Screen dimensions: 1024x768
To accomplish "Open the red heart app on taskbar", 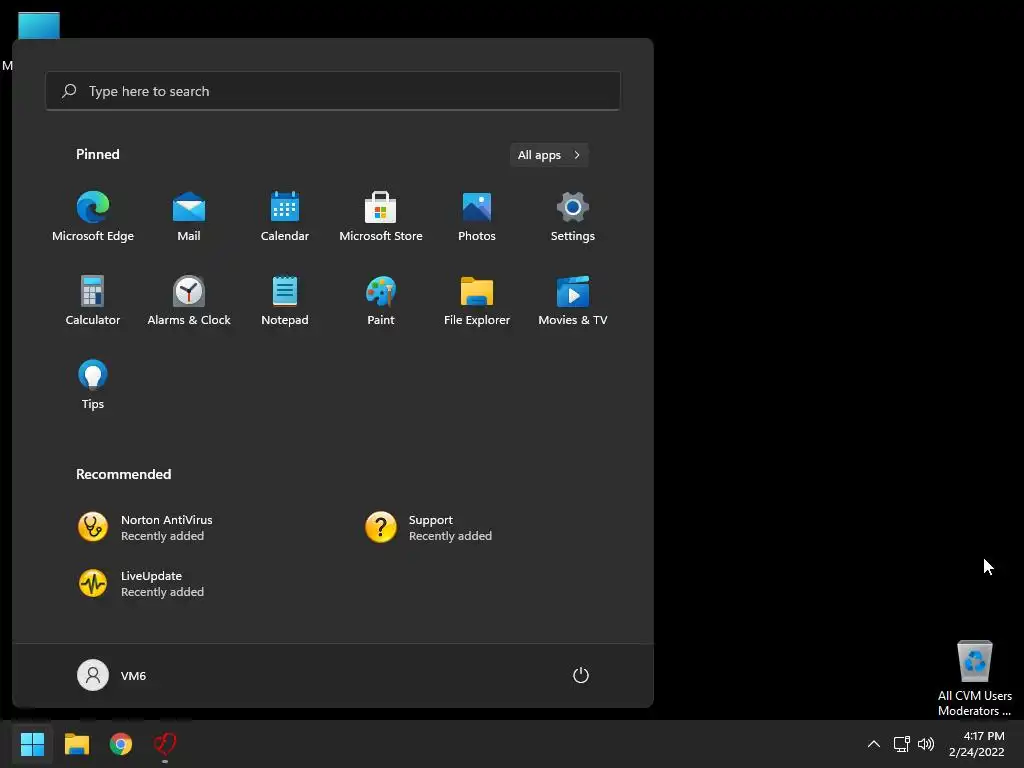I will point(165,744).
